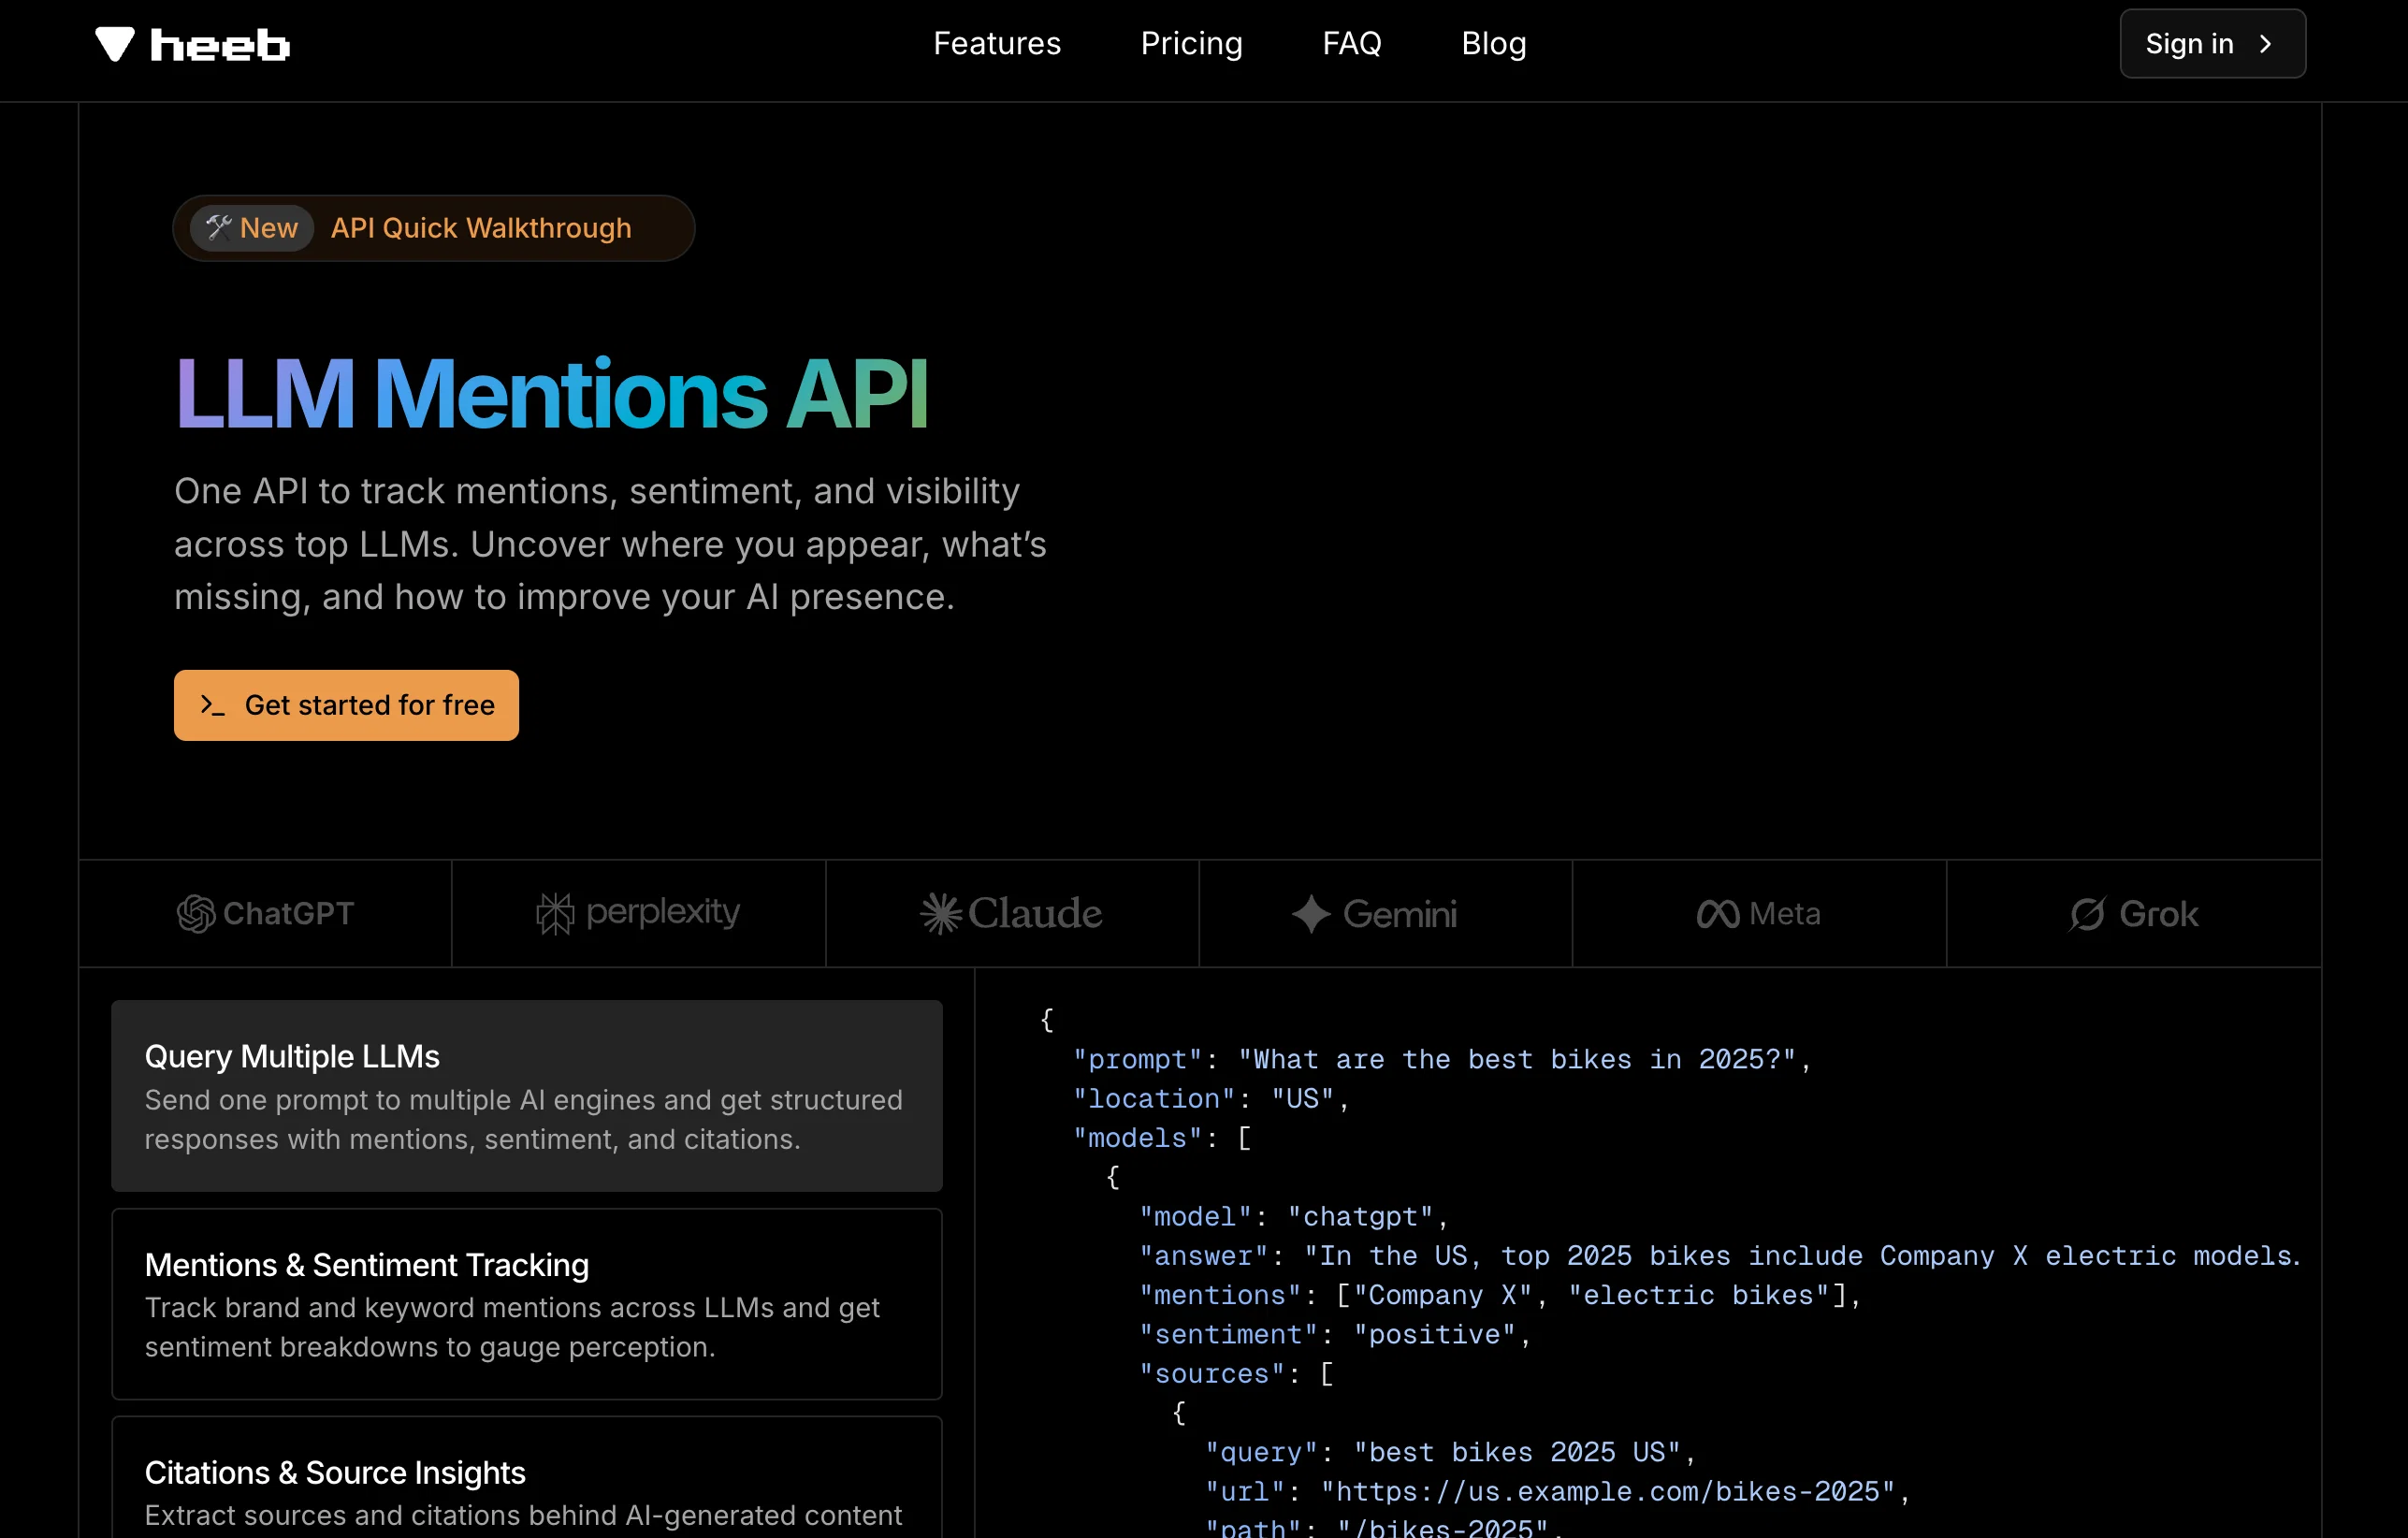The image size is (2408, 1538).
Task: Click the "models": [ line in JSON
Action: (x=1162, y=1138)
